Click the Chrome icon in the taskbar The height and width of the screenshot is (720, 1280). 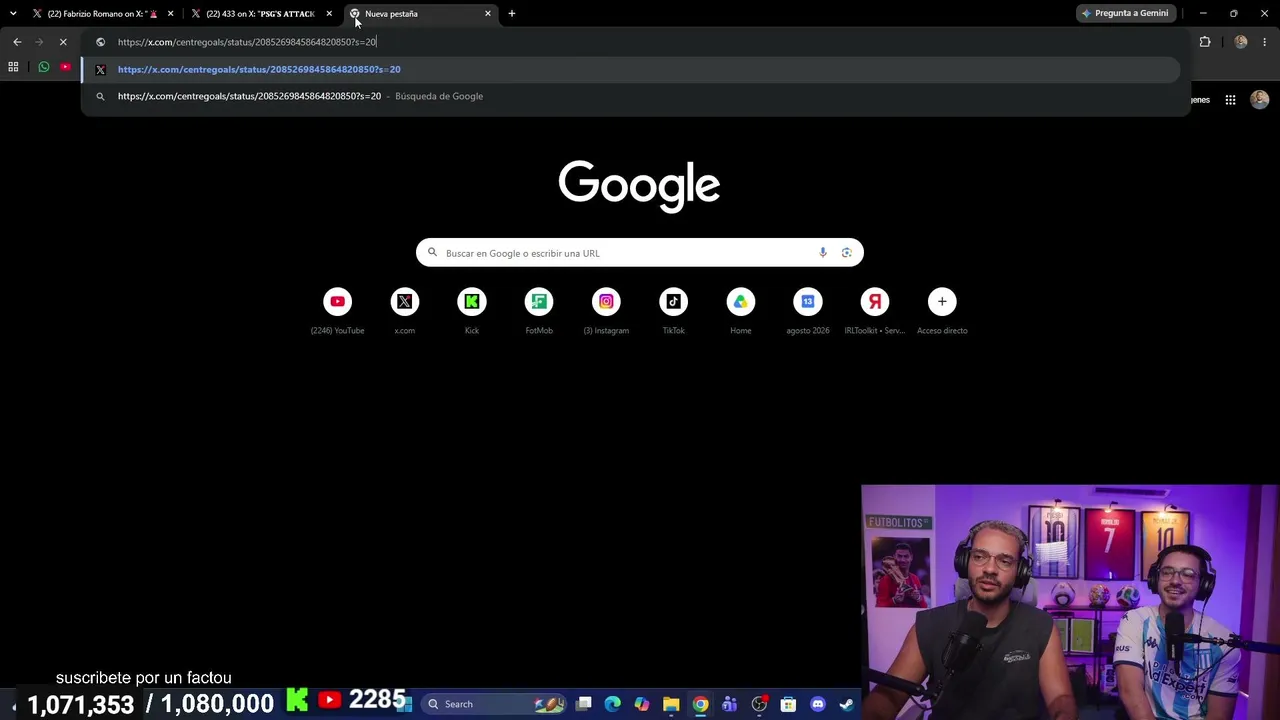(x=701, y=704)
